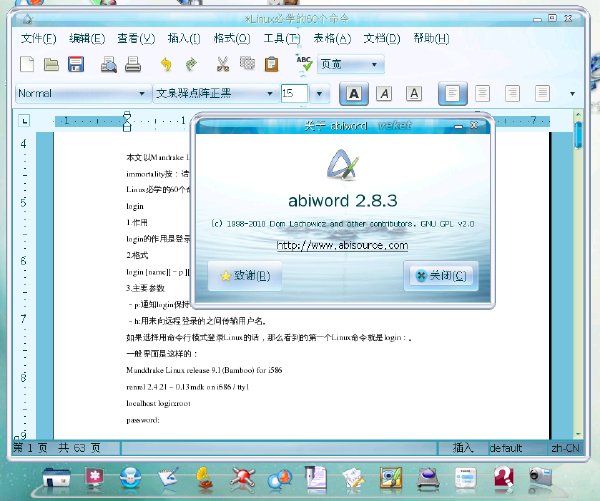Viewport: 600px width, 501px height.
Task: Click the document line starting Mandrake Linux release 9.1
Action: [x=204, y=370]
